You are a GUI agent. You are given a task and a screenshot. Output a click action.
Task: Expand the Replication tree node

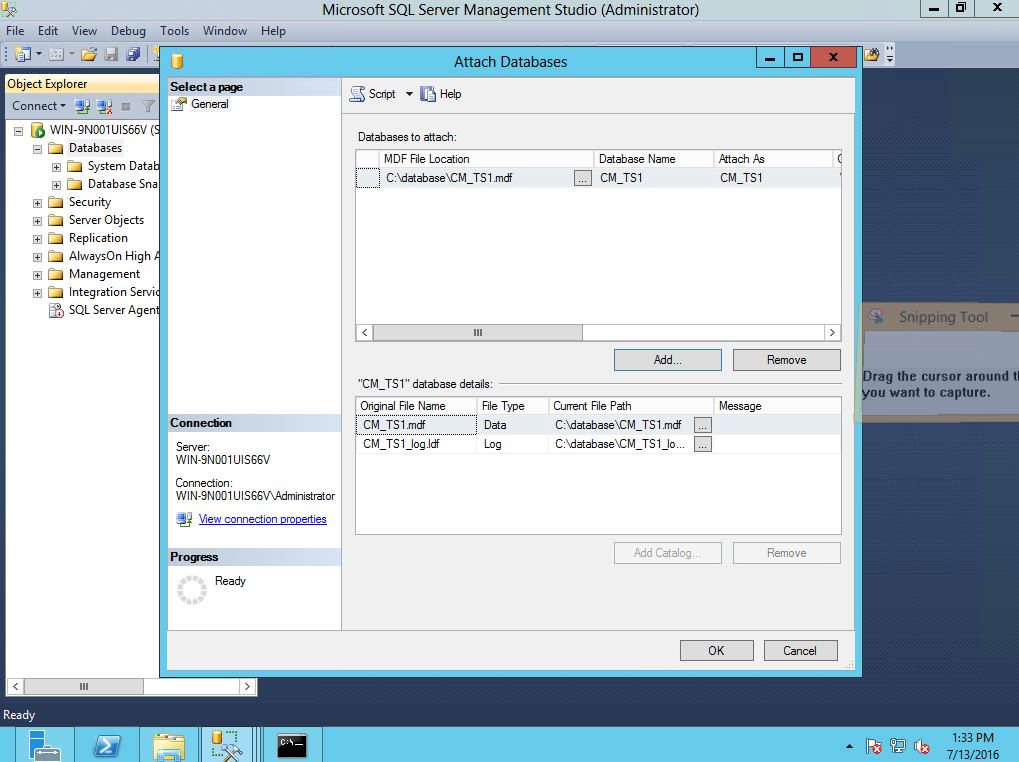pos(38,239)
